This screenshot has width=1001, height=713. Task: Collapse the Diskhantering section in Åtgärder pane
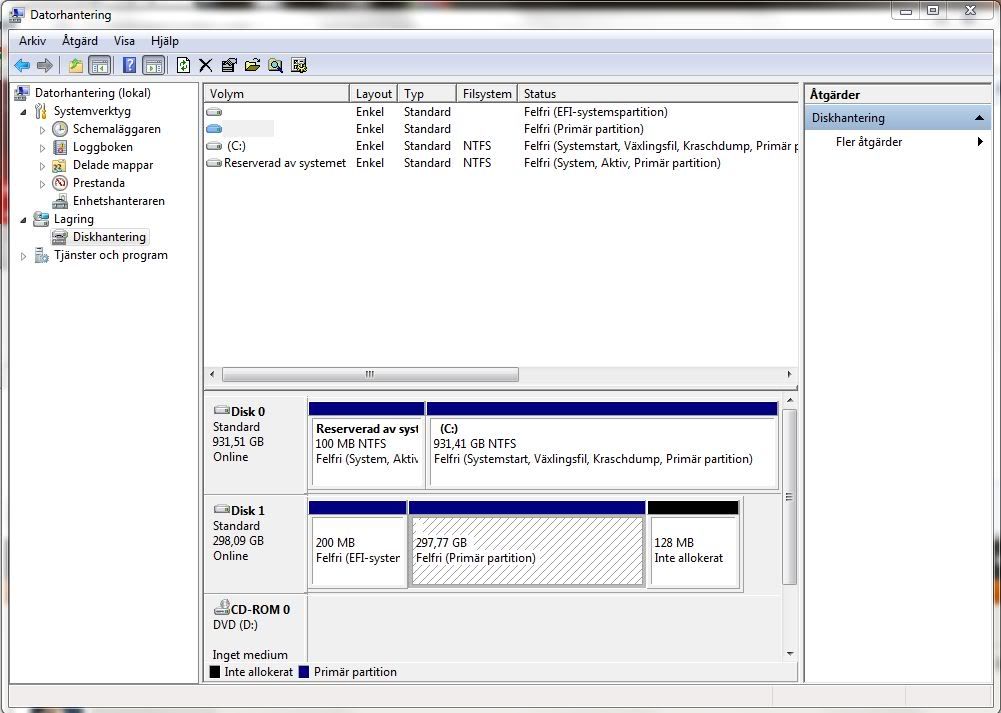[x=979, y=118]
